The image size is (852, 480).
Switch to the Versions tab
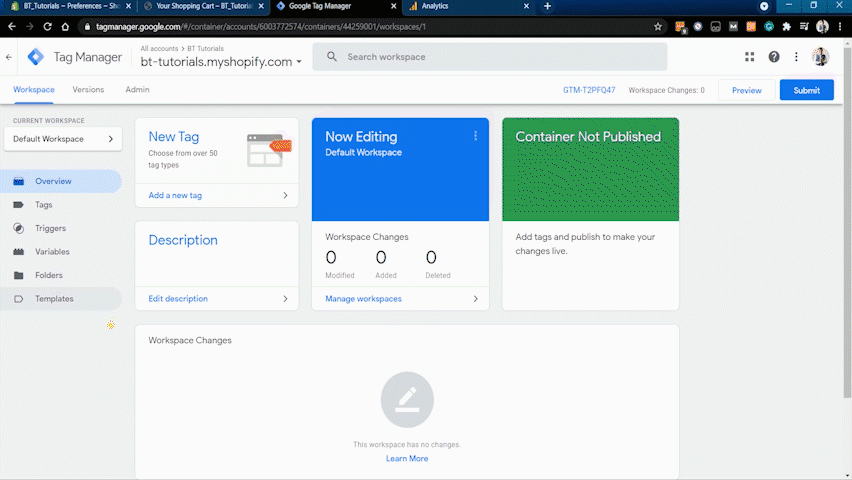pyautogui.click(x=88, y=90)
